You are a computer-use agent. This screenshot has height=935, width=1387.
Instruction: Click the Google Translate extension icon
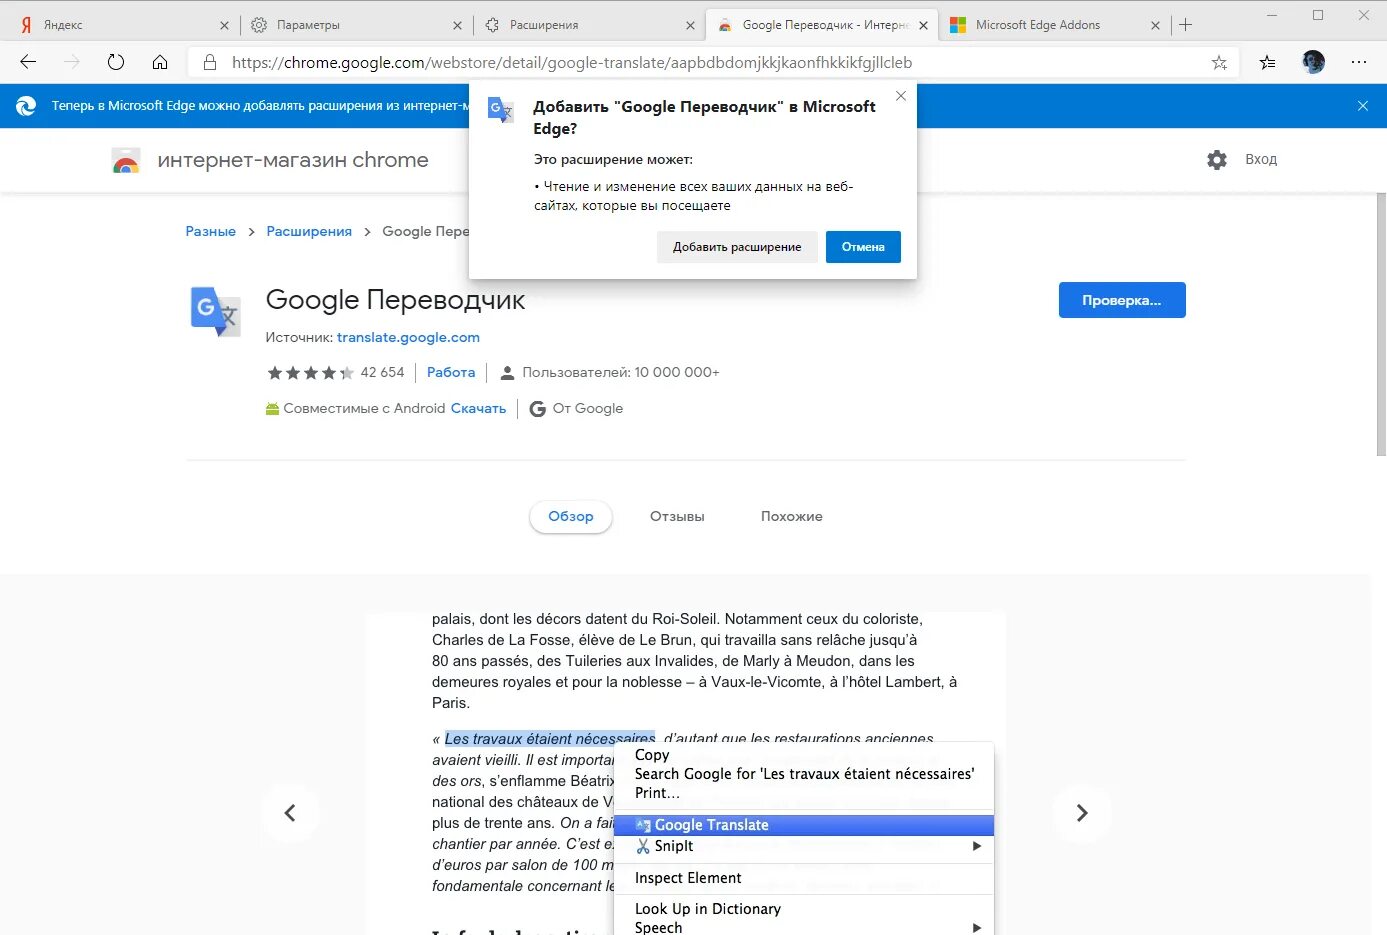click(215, 311)
